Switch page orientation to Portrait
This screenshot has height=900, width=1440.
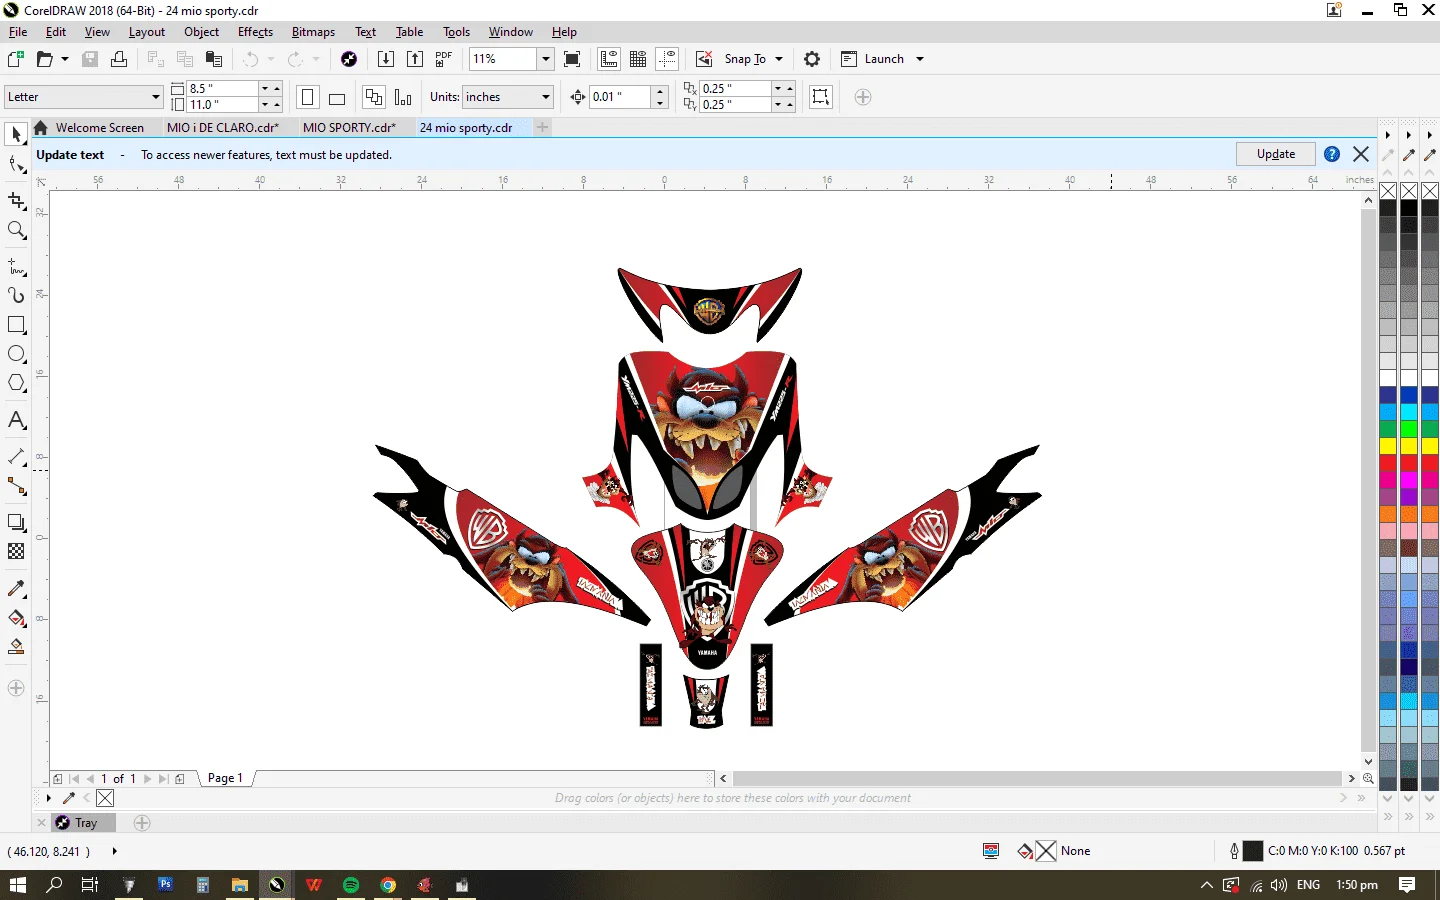pyautogui.click(x=308, y=97)
